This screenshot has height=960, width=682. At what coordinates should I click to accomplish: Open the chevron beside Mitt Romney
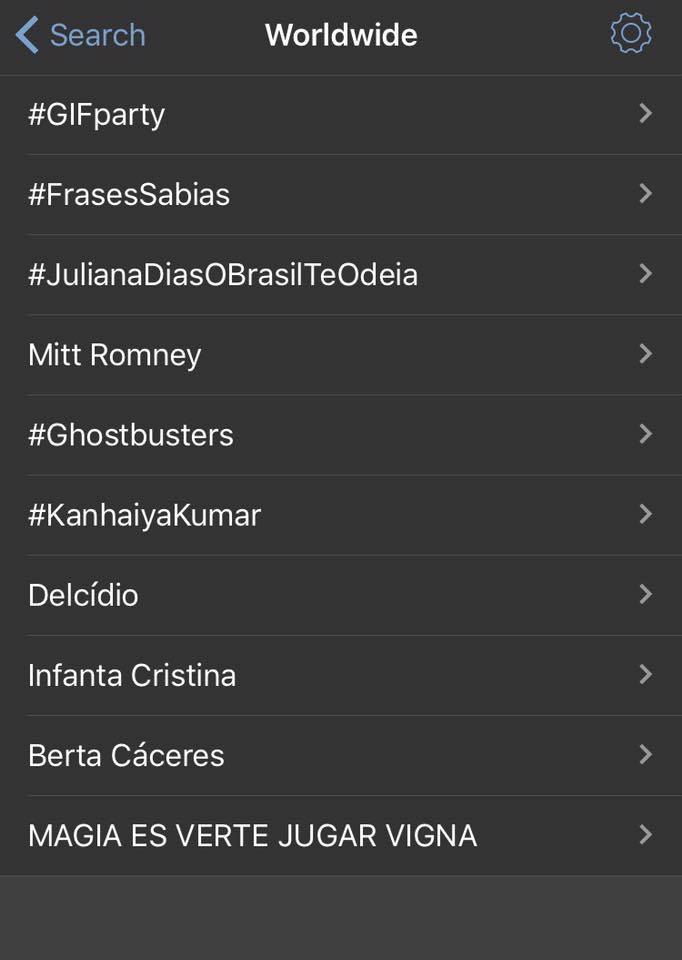[x=645, y=354]
